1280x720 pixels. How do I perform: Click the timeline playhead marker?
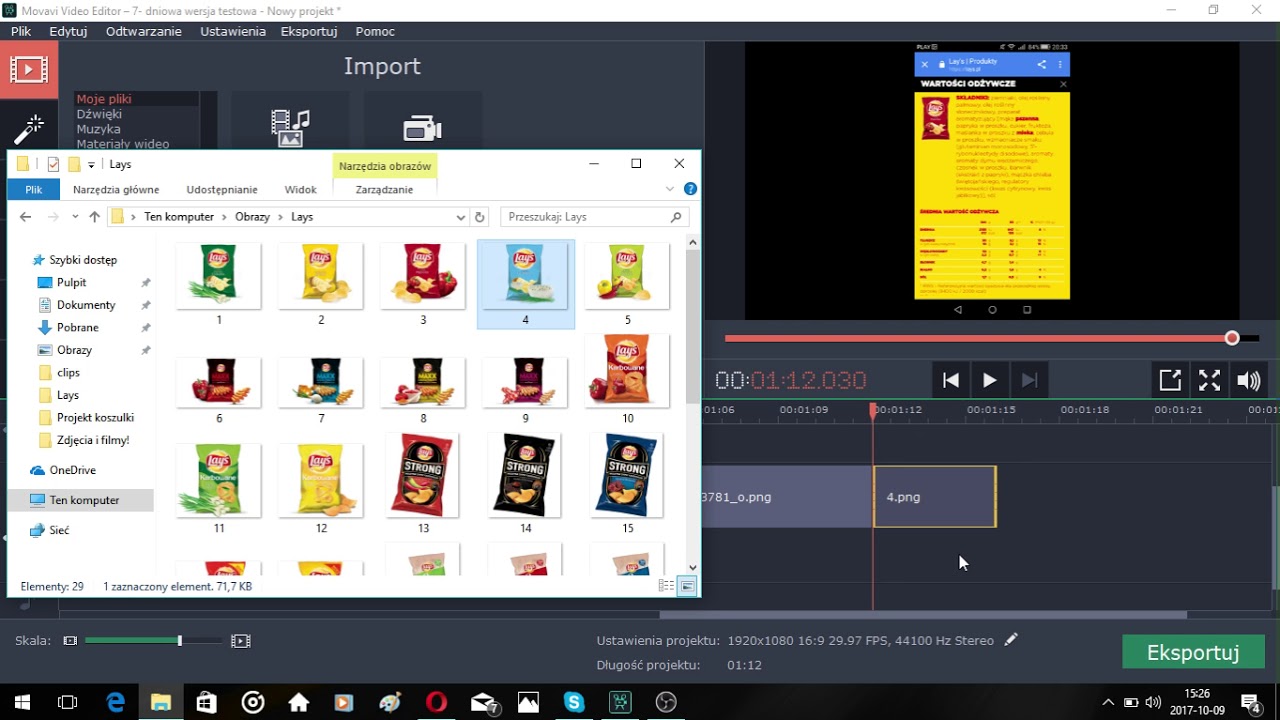pyautogui.click(x=873, y=410)
